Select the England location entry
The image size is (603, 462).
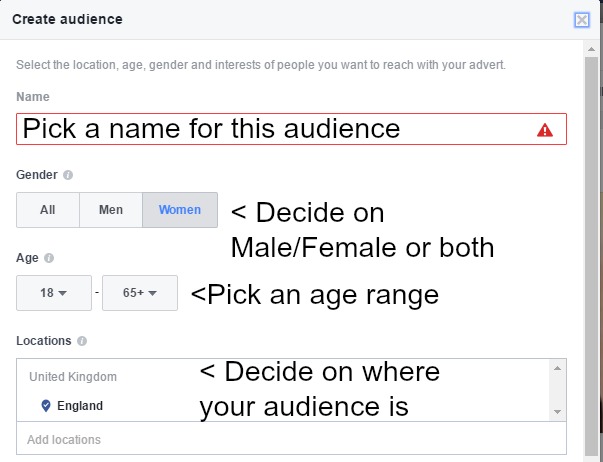pyautogui.click(x=80, y=406)
